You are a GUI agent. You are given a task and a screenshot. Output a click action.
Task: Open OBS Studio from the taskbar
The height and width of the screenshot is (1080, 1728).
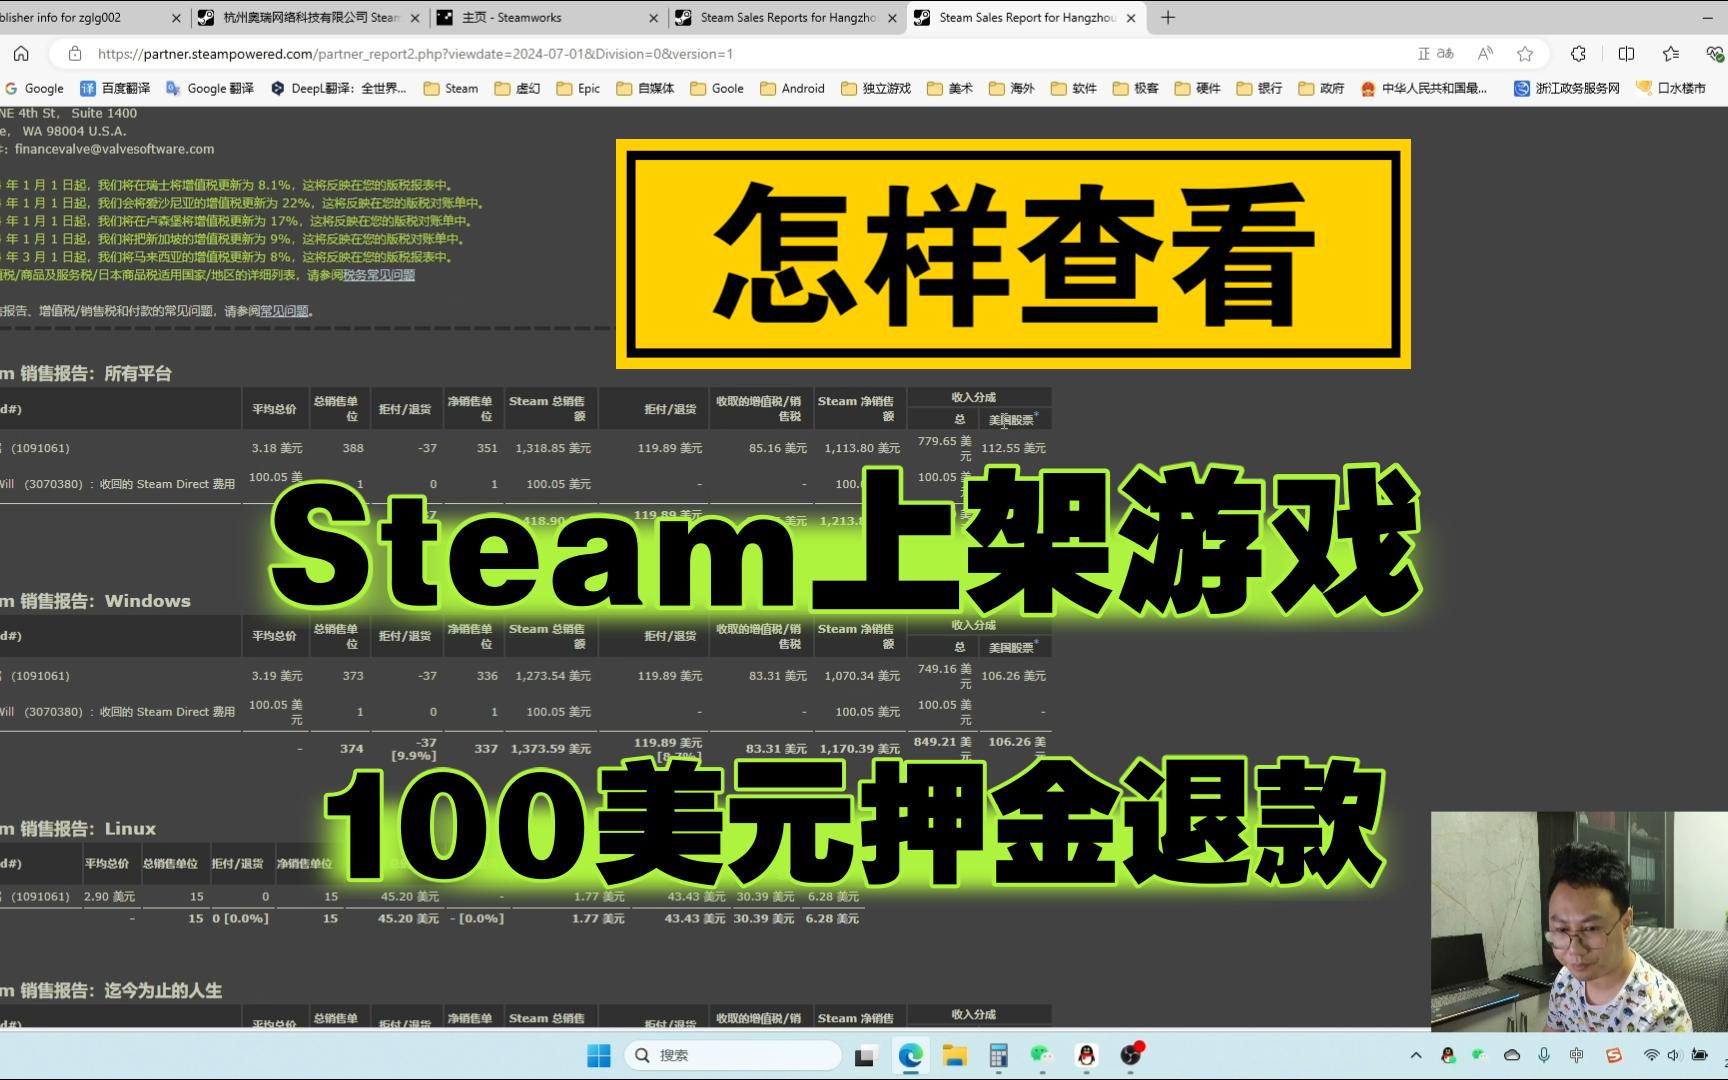click(x=1131, y=1055)
